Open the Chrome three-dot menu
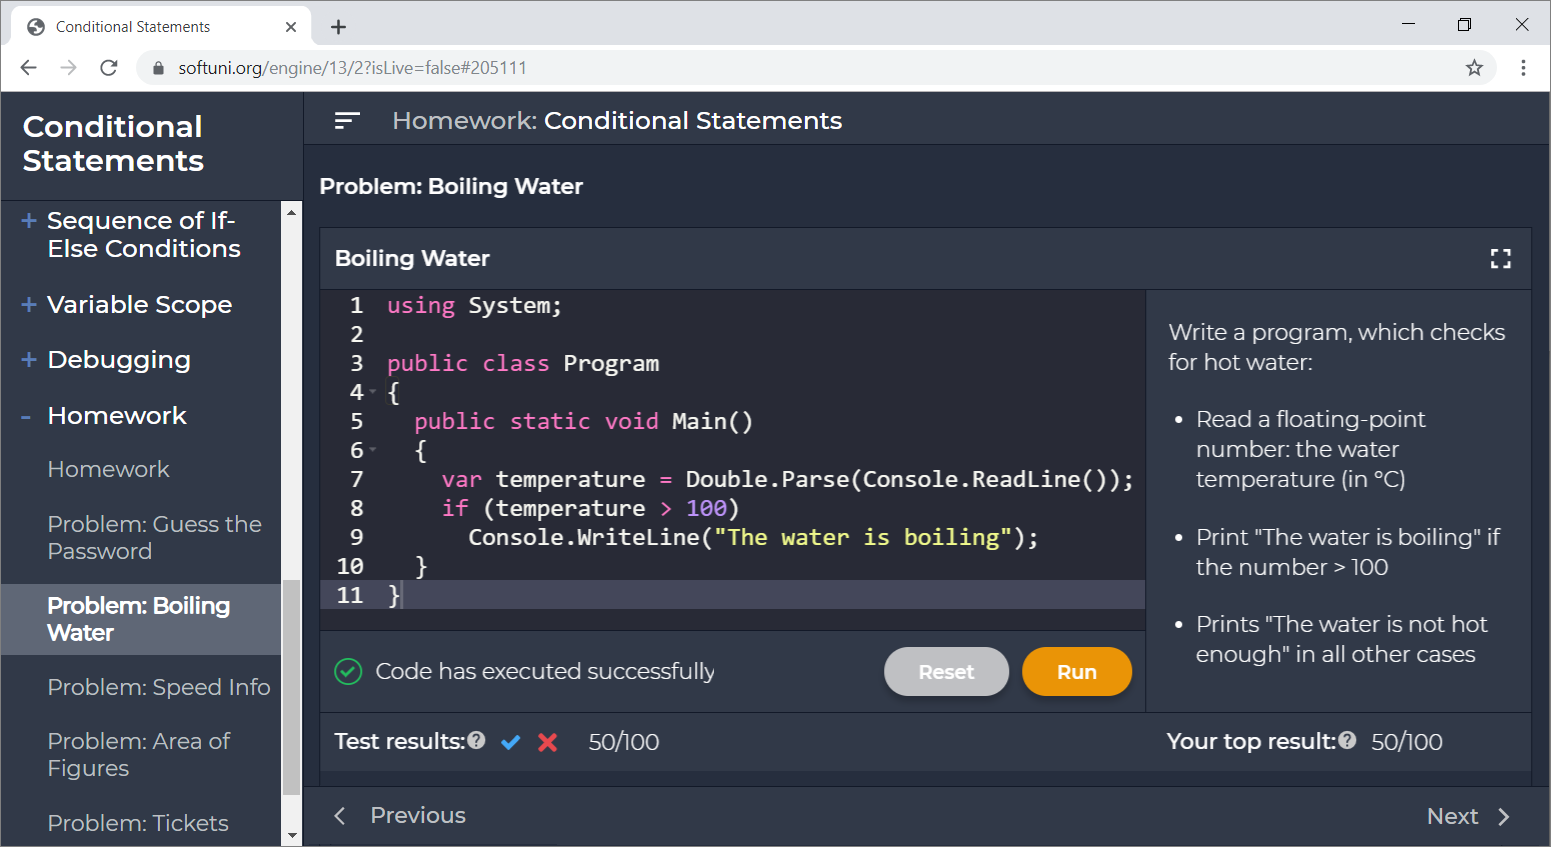This screenshot has height=847, width=1551. point(1523,68)
